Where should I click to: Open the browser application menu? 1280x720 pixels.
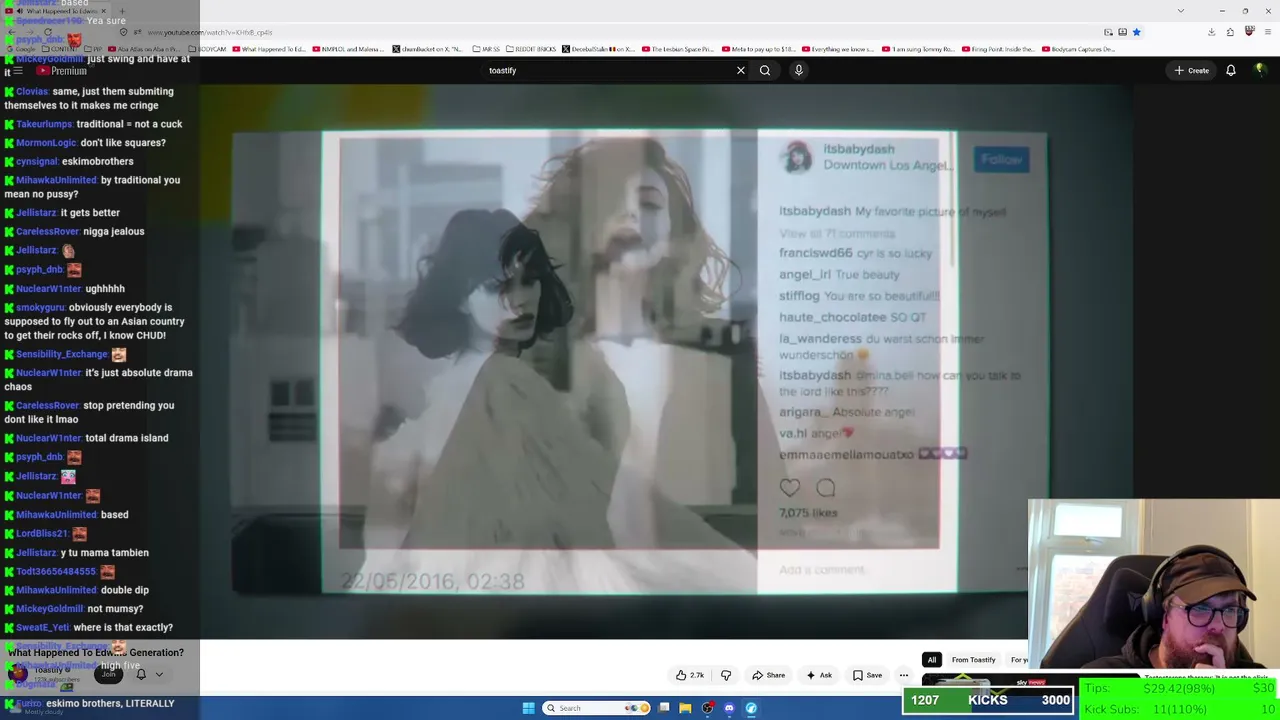click(1267, 32)
